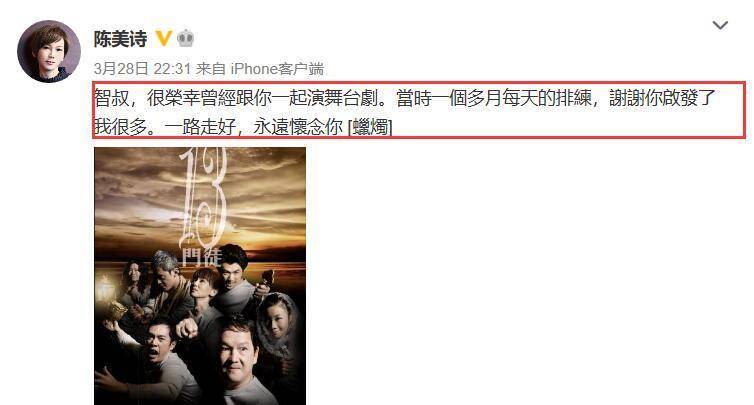Click the raised fist in the poster
Viewport: 754px width, 405px height.
(187, 328)
